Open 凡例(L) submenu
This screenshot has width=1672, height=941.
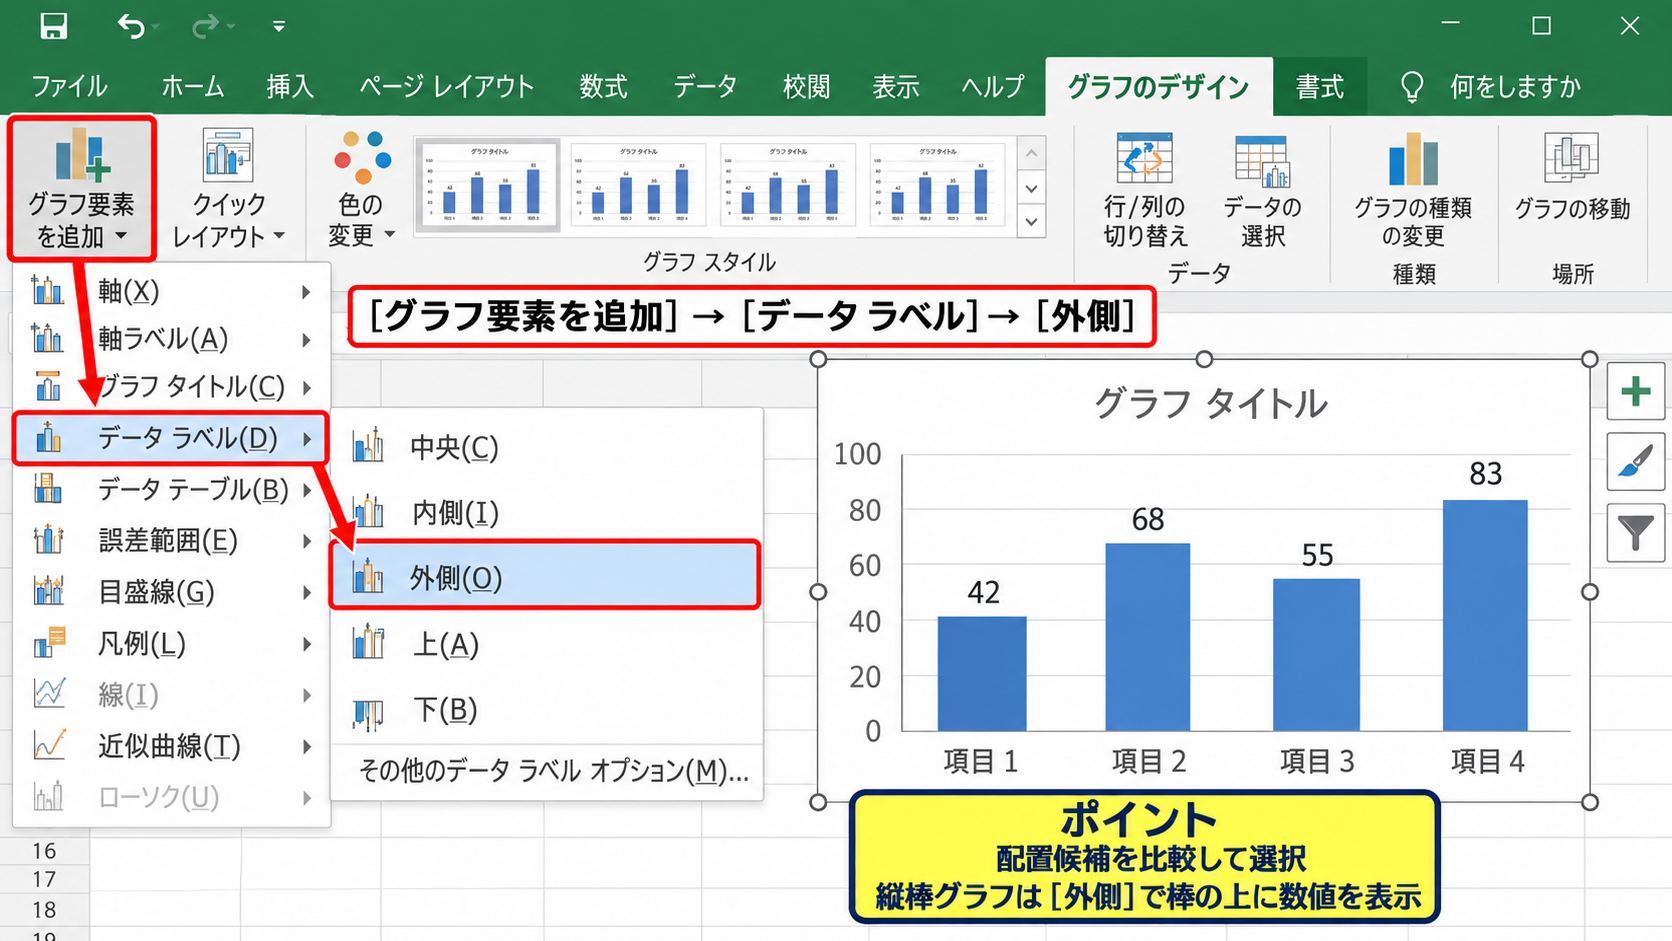172,643
